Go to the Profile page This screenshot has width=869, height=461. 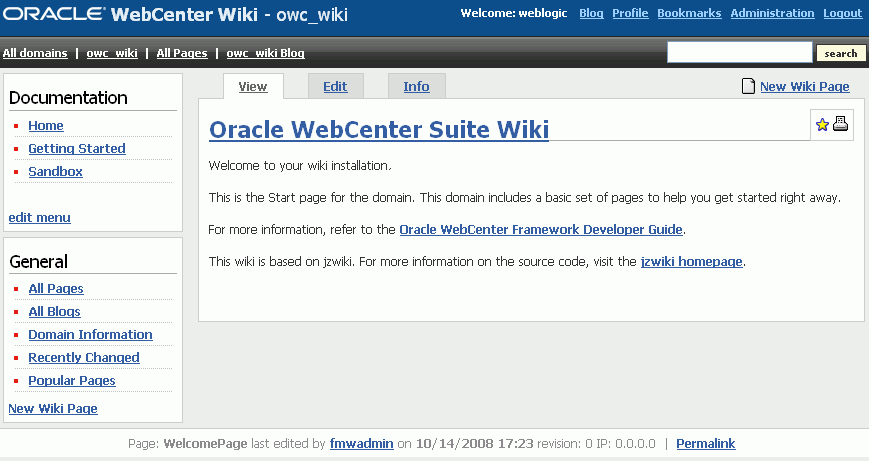pos(630,13)
